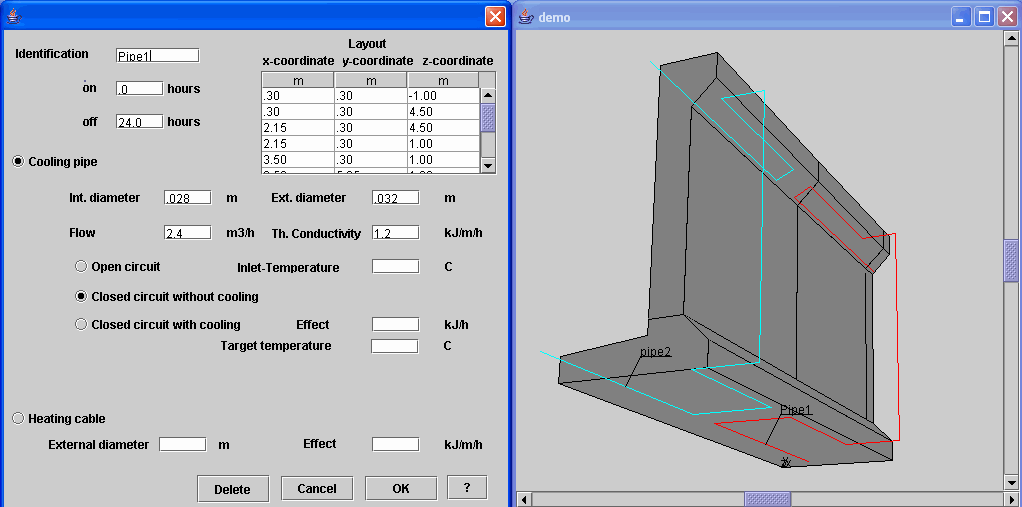The width and height of the screenshot is (1022, 507).
Task: Open help with the ? button
Action: (x=467, y=487)
